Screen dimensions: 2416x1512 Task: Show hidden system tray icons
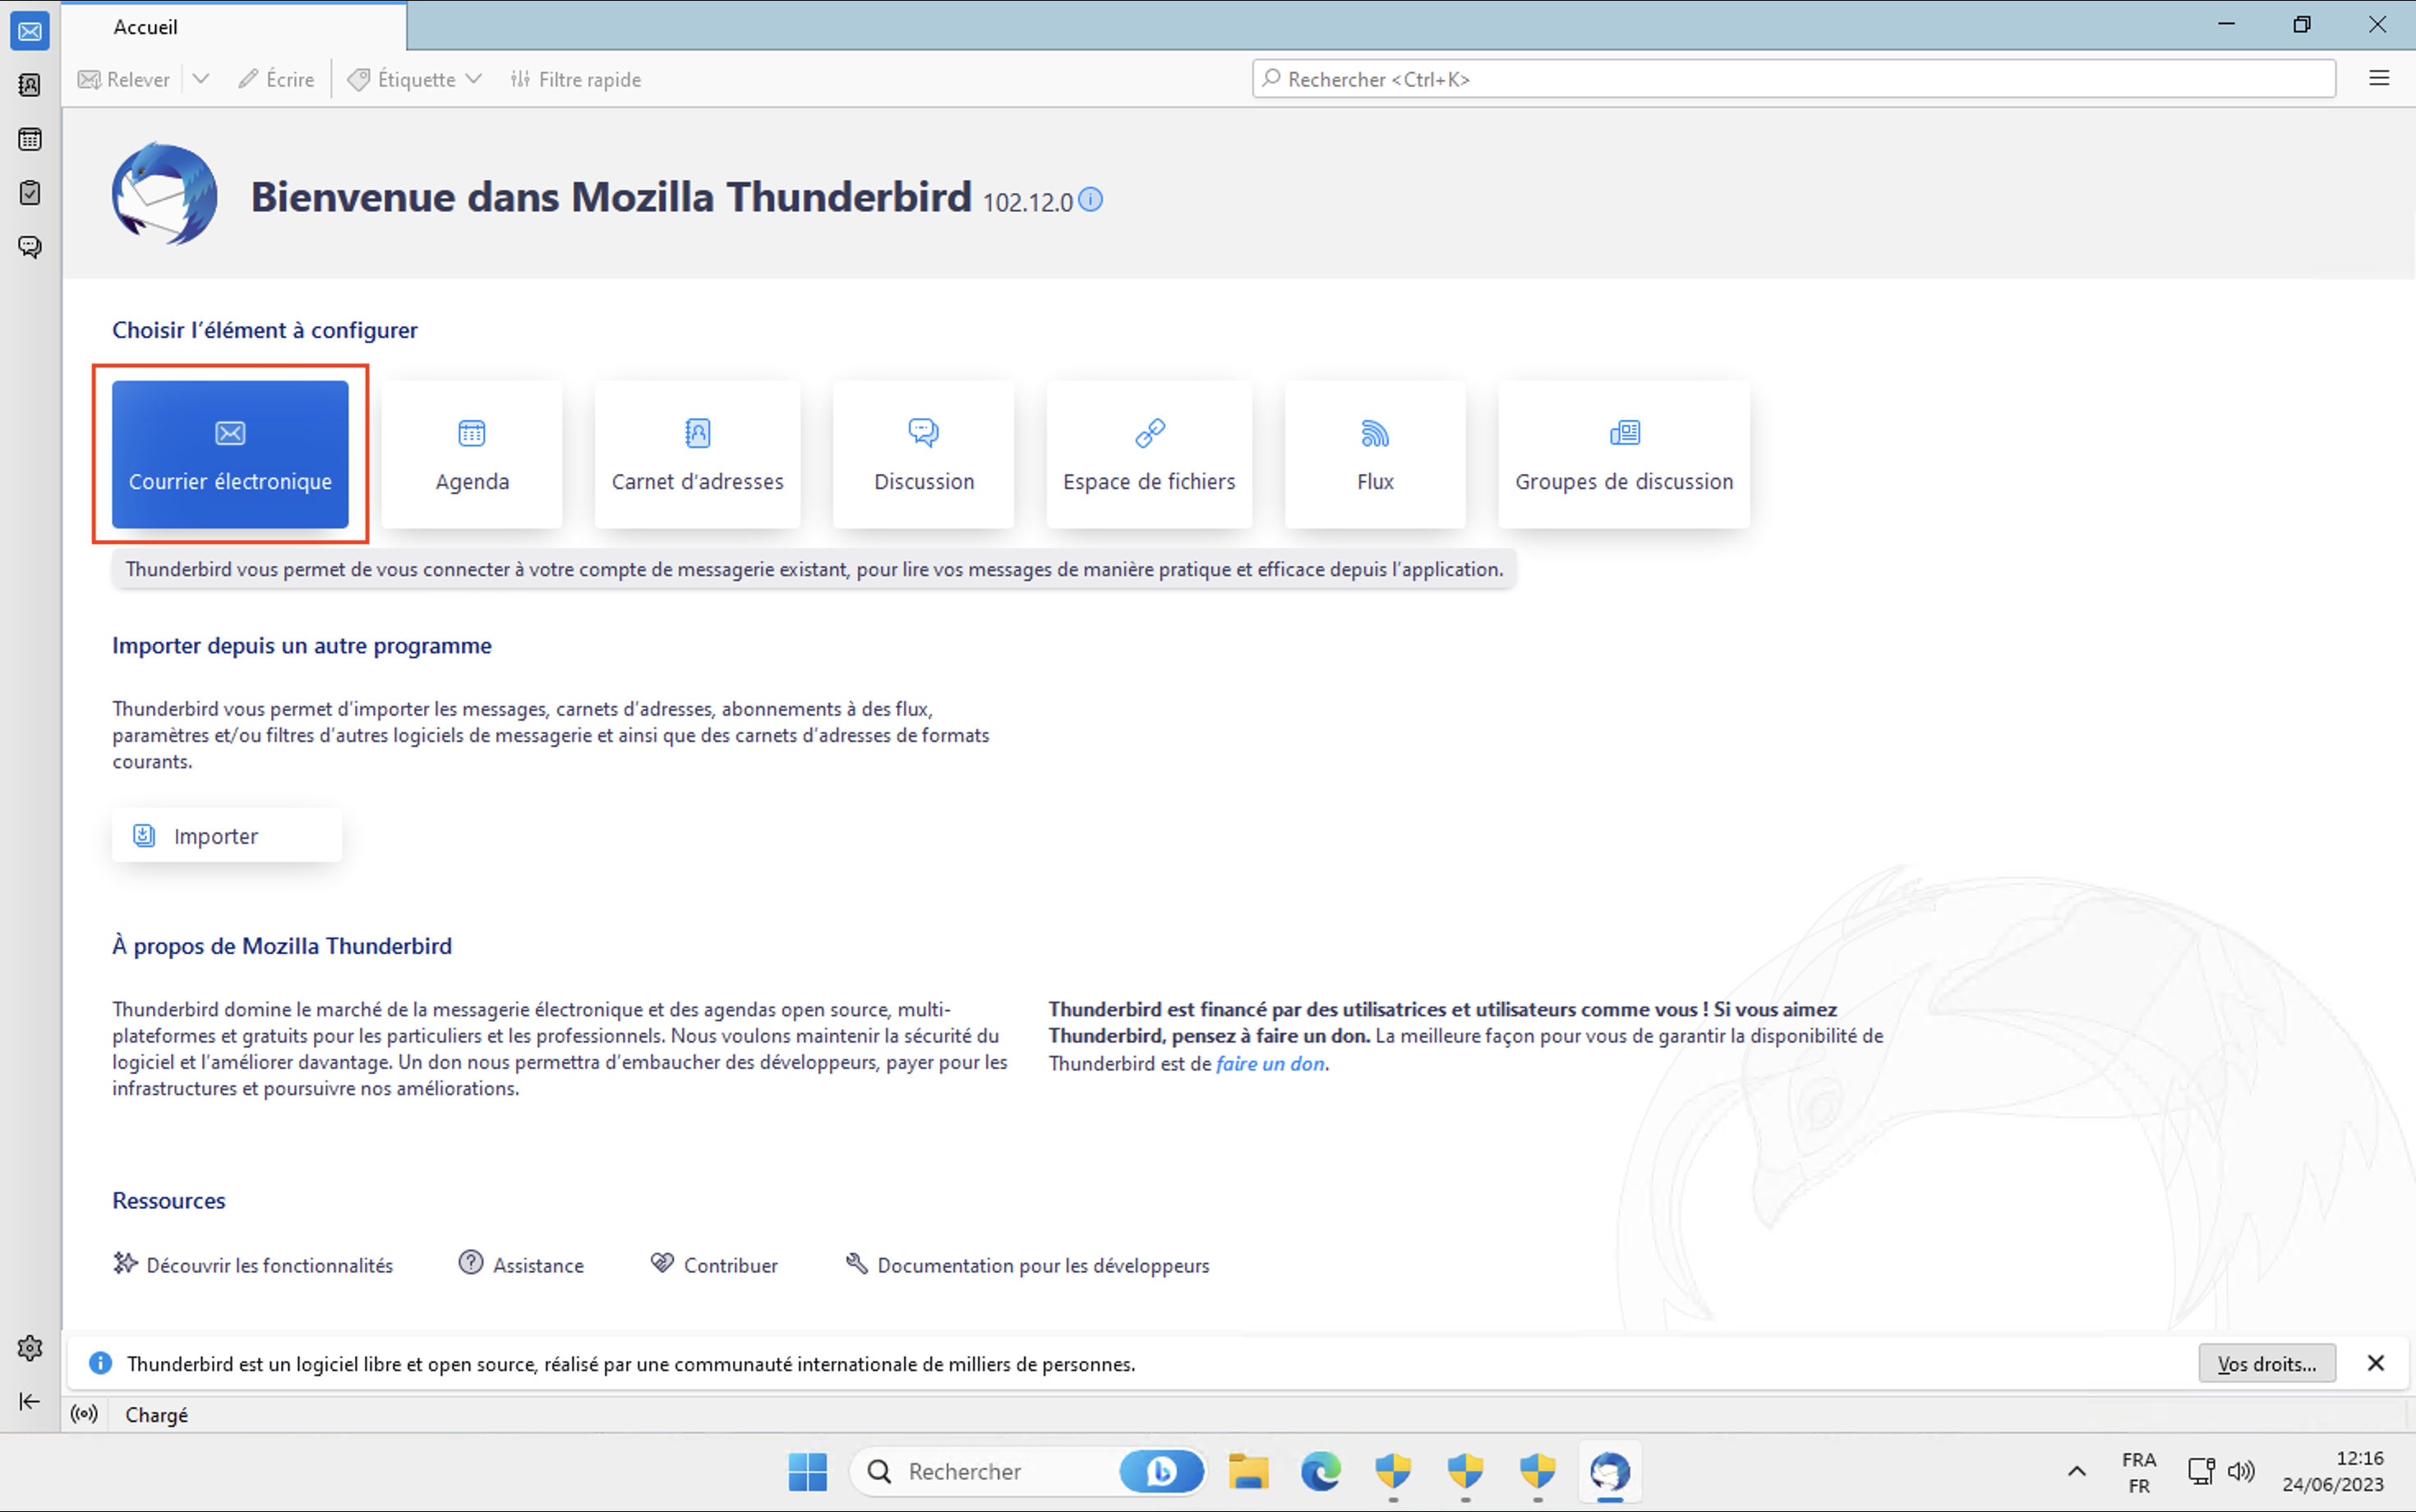pyautogui.click(x=2076, y=1472)
